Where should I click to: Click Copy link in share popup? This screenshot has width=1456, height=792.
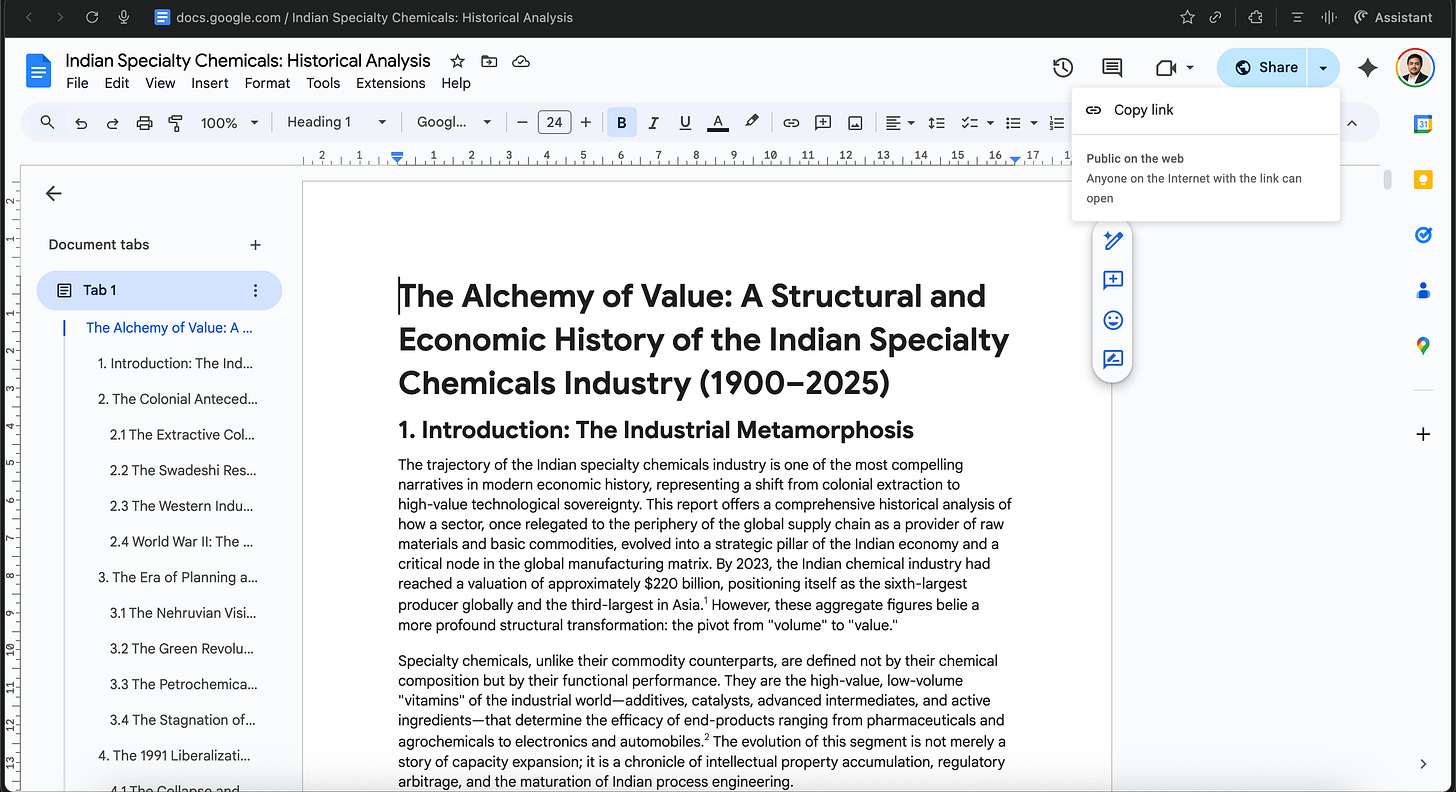(1143, 110)
